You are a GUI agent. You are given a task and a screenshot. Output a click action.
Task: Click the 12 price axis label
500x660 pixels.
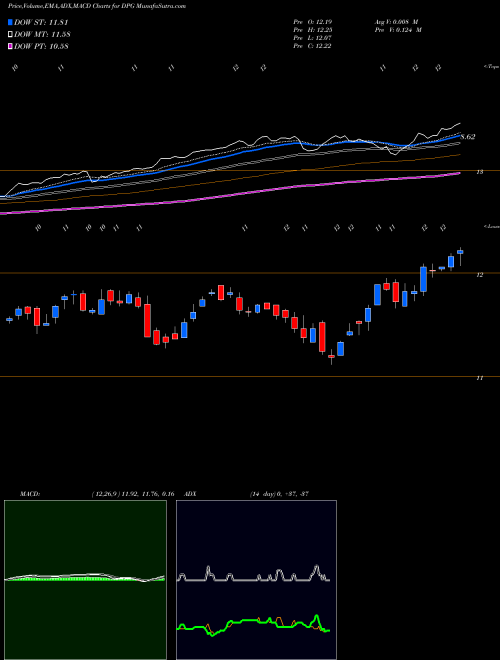pos(480,275)
